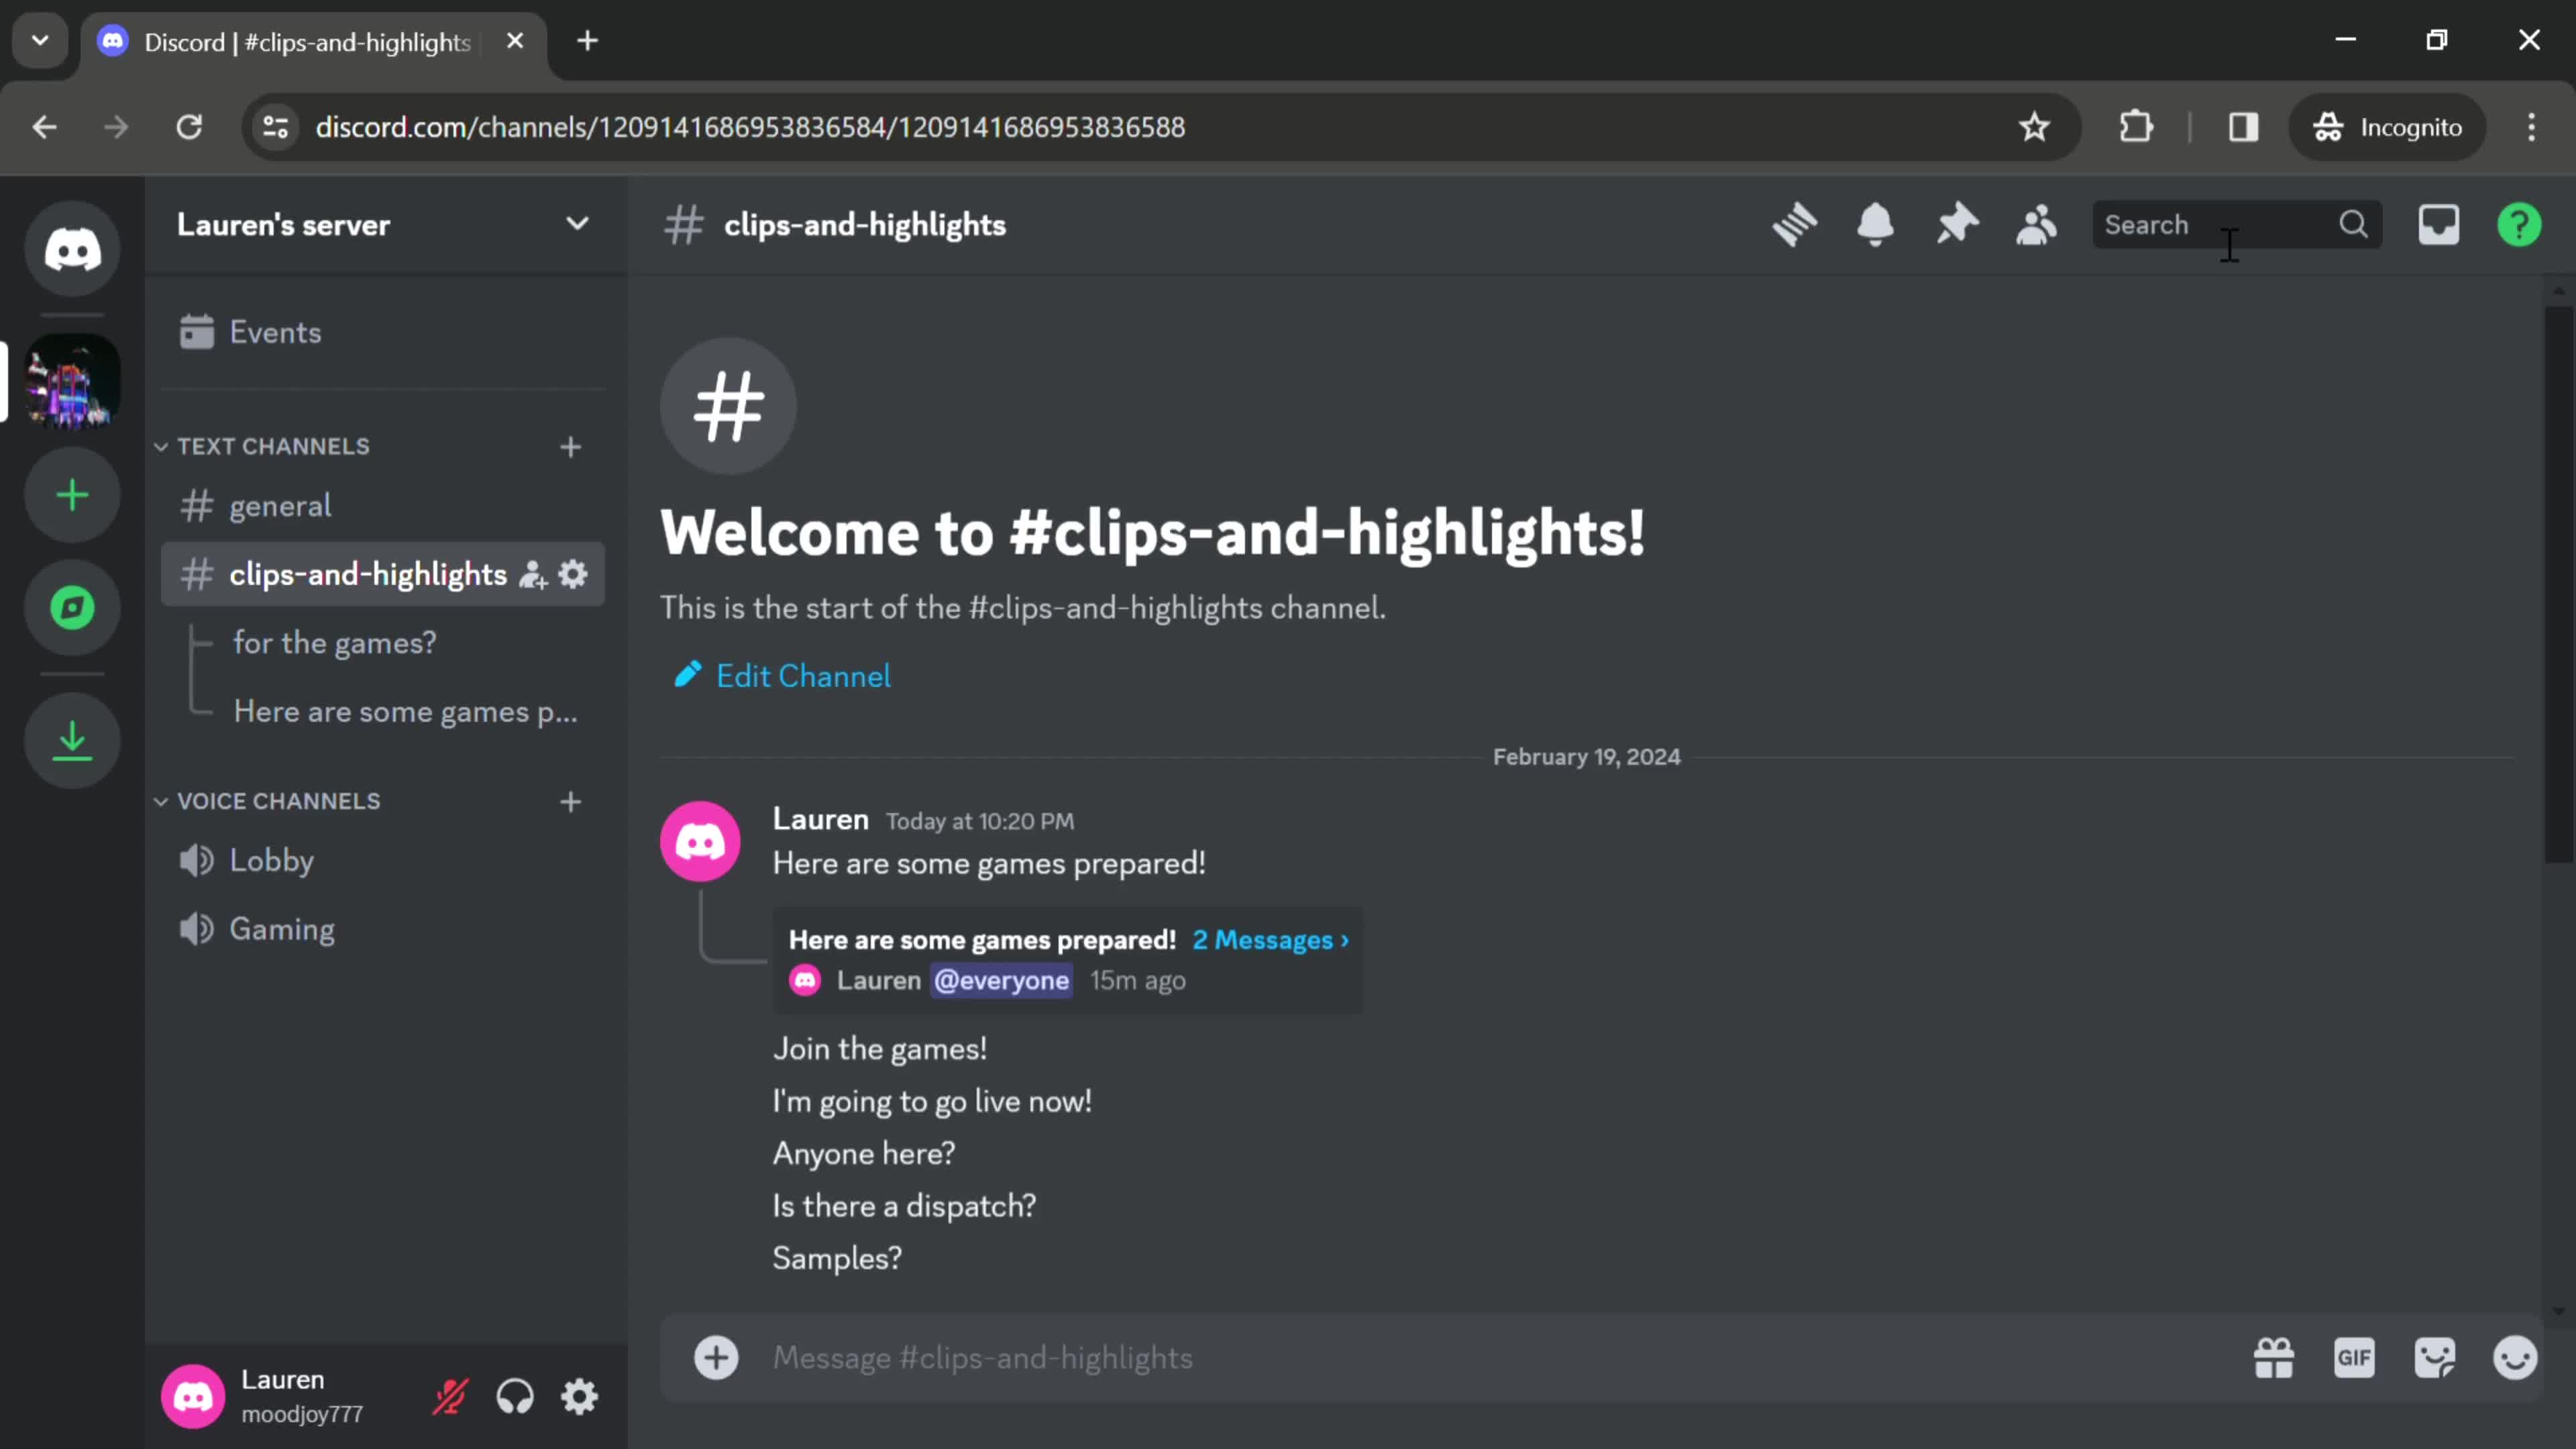Open a new browser tab
This screenshot has width=2576, height=1449.
tap(588, 41)
